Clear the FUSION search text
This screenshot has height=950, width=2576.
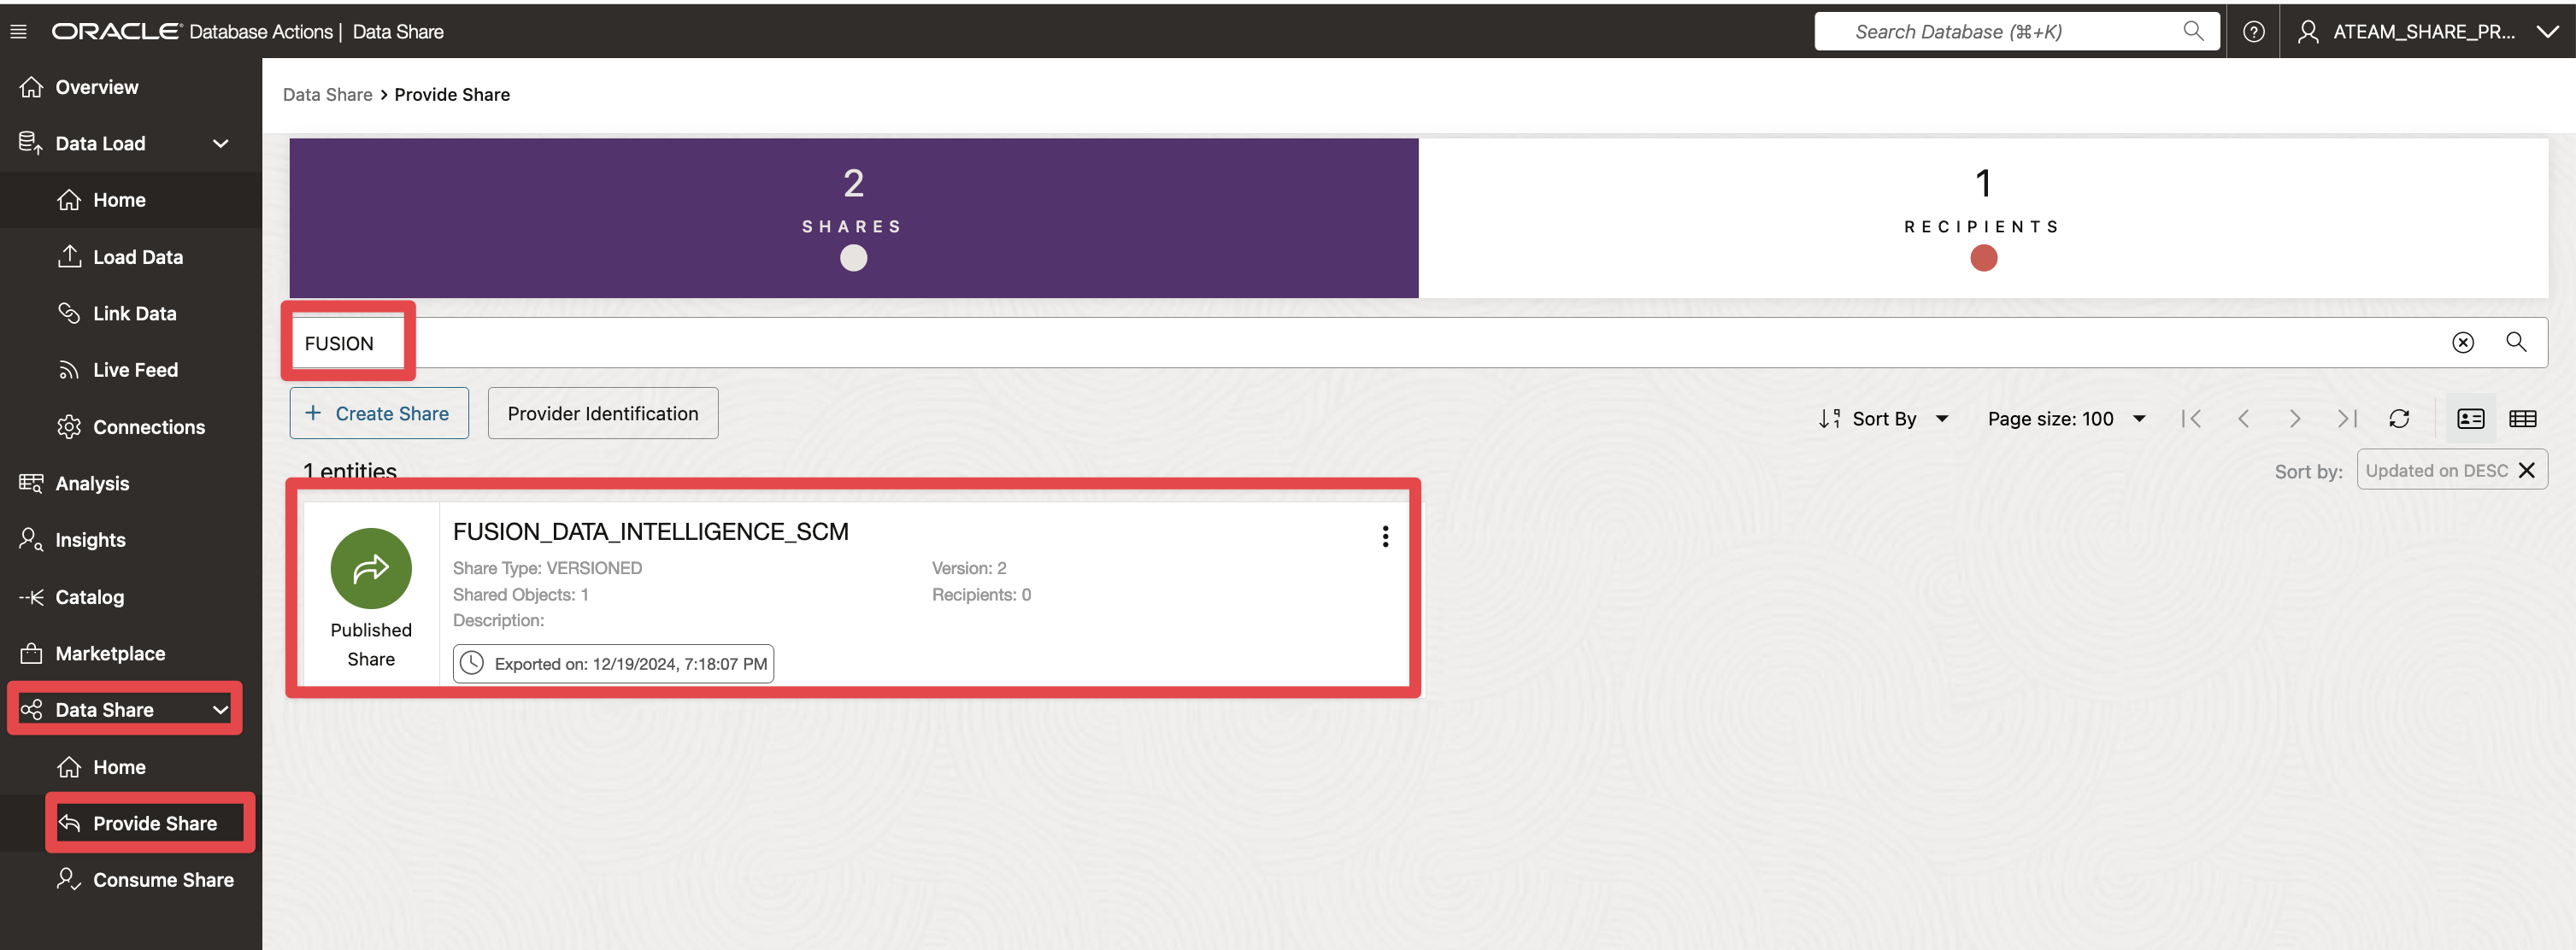[2462, 343]
